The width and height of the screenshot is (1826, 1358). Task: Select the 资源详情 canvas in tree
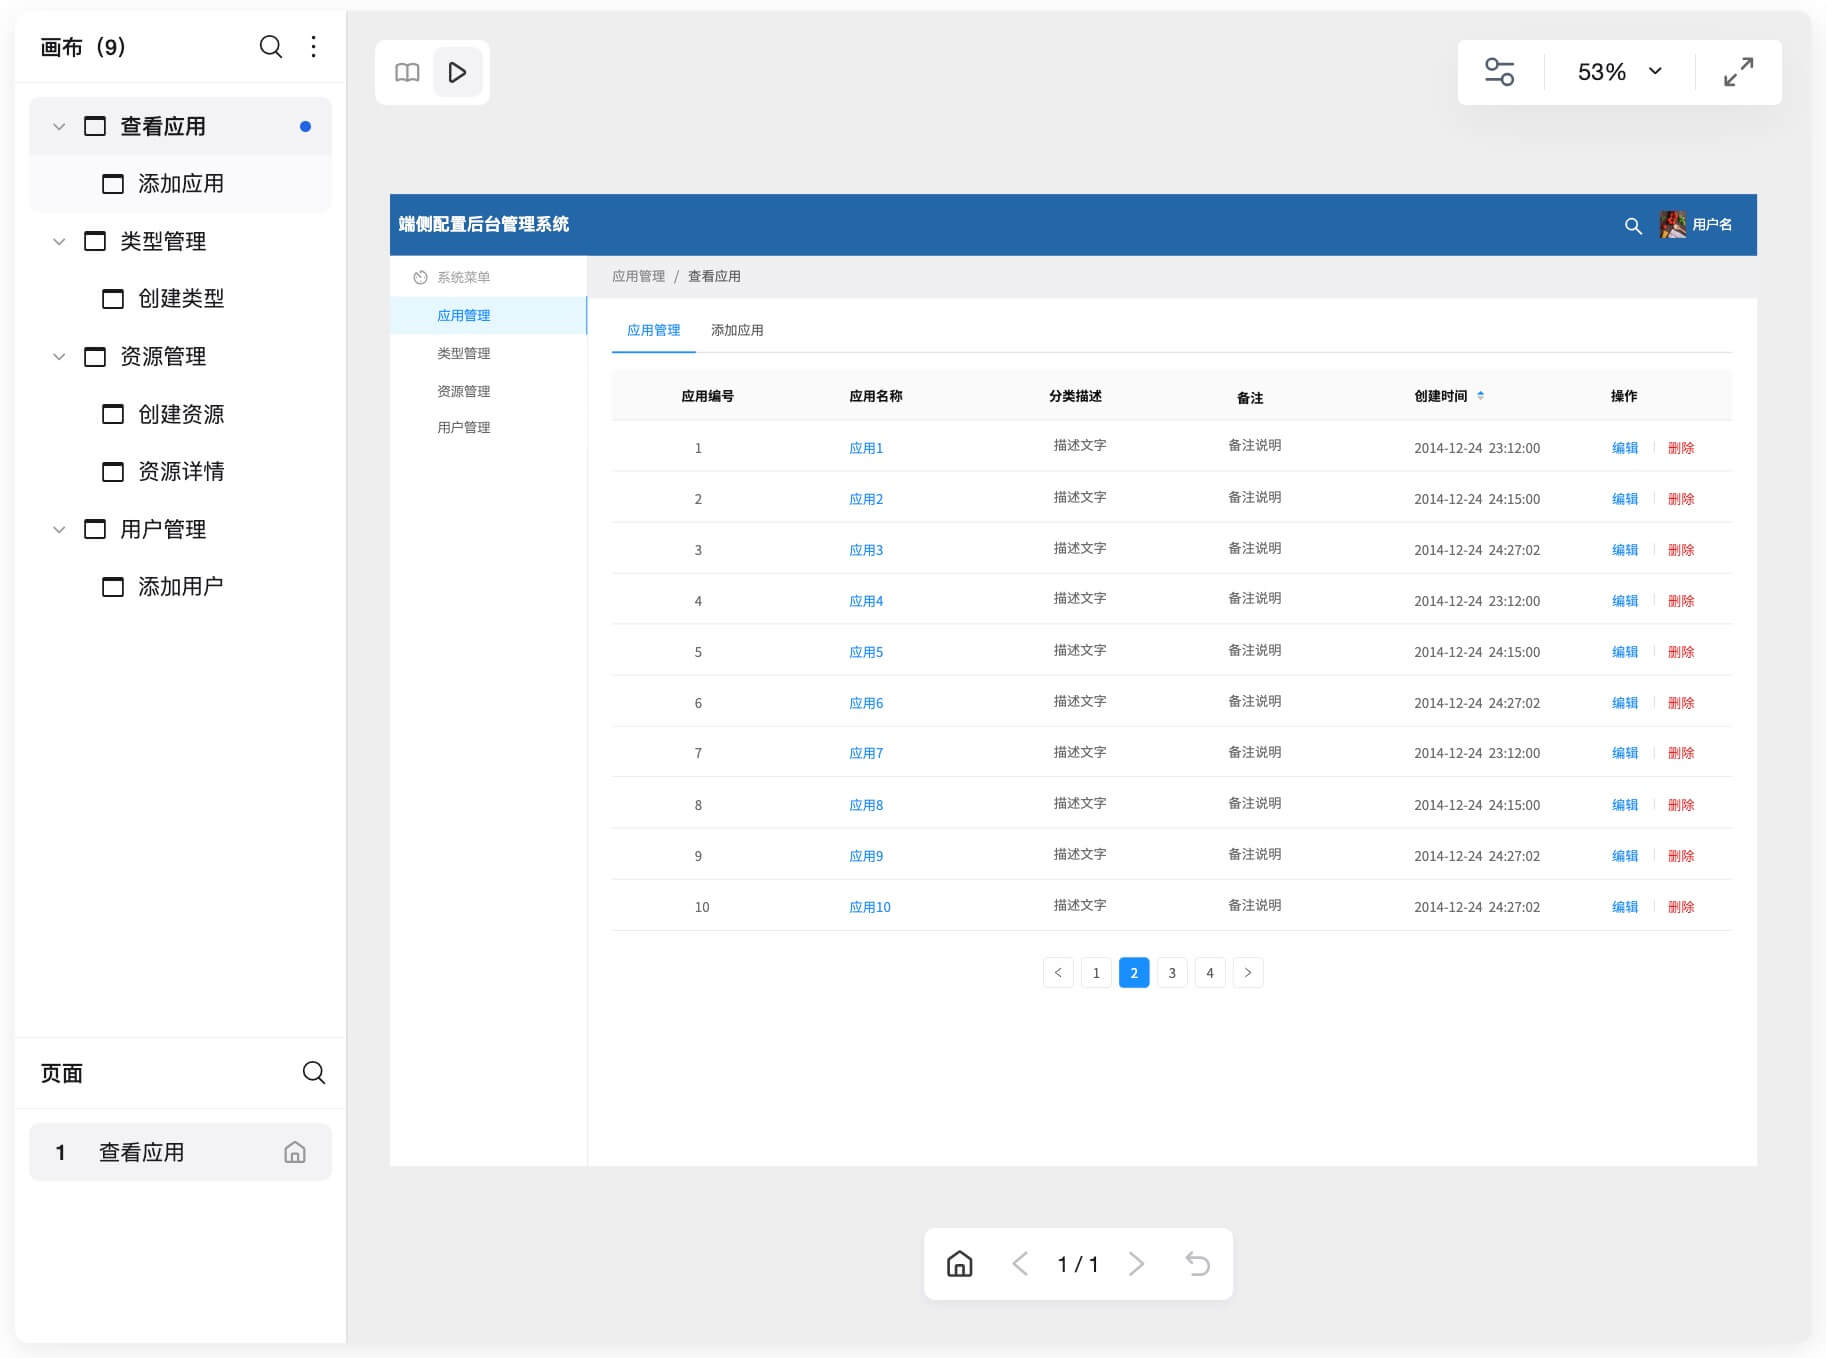click(180, 471)
